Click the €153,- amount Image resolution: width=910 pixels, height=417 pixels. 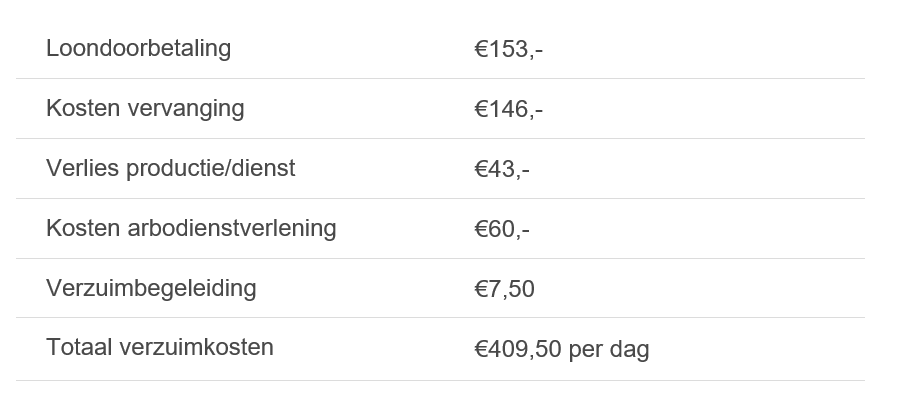coord(508,50)
